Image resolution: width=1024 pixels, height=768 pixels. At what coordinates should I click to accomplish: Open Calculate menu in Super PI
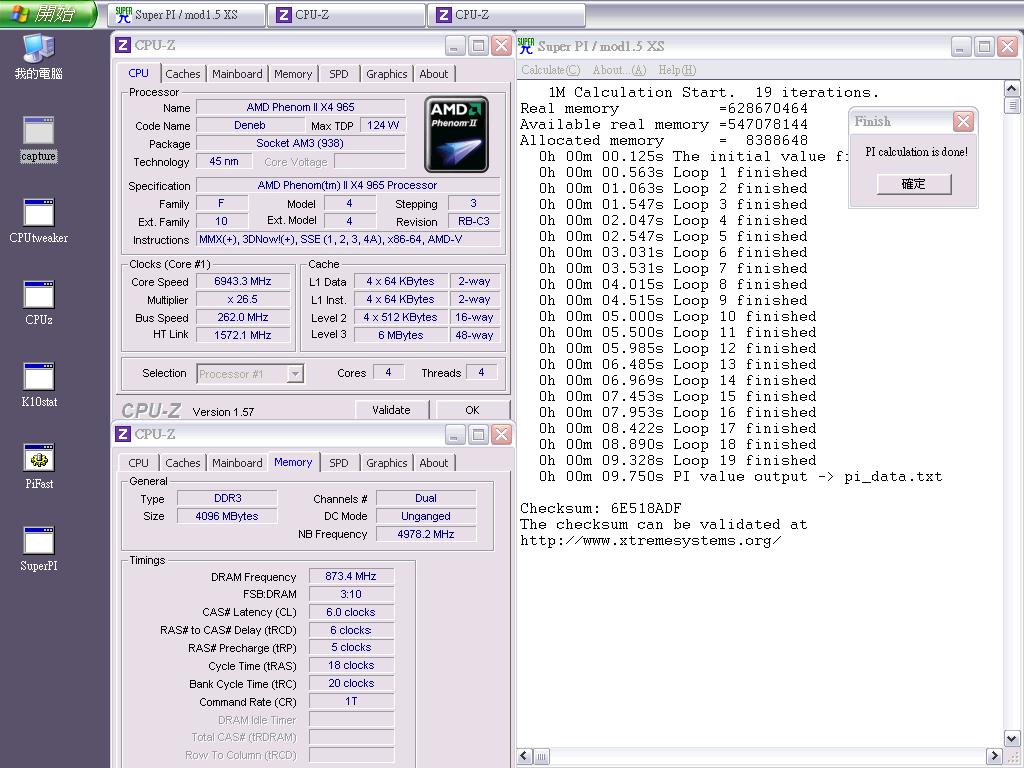point(551,70)
